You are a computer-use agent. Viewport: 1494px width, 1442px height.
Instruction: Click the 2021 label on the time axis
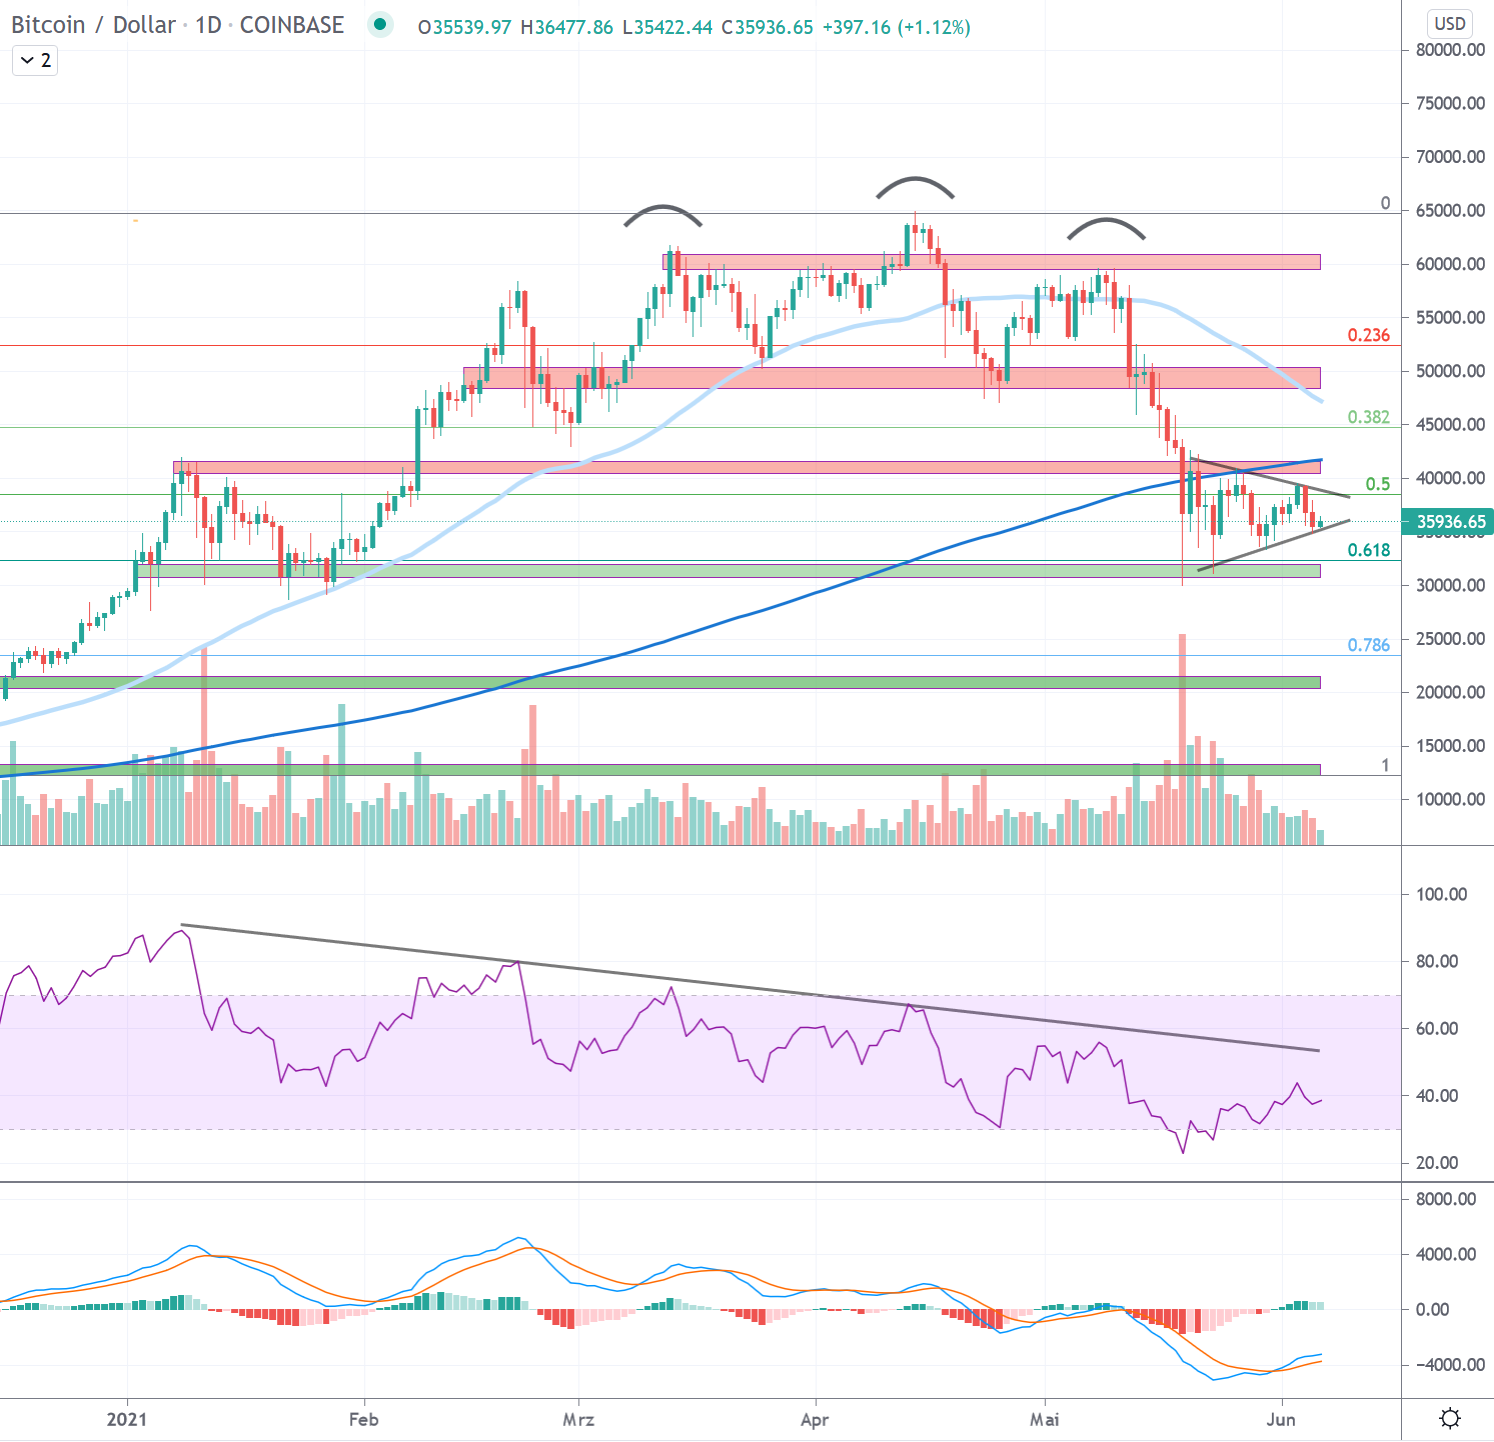pos(127,1420)
